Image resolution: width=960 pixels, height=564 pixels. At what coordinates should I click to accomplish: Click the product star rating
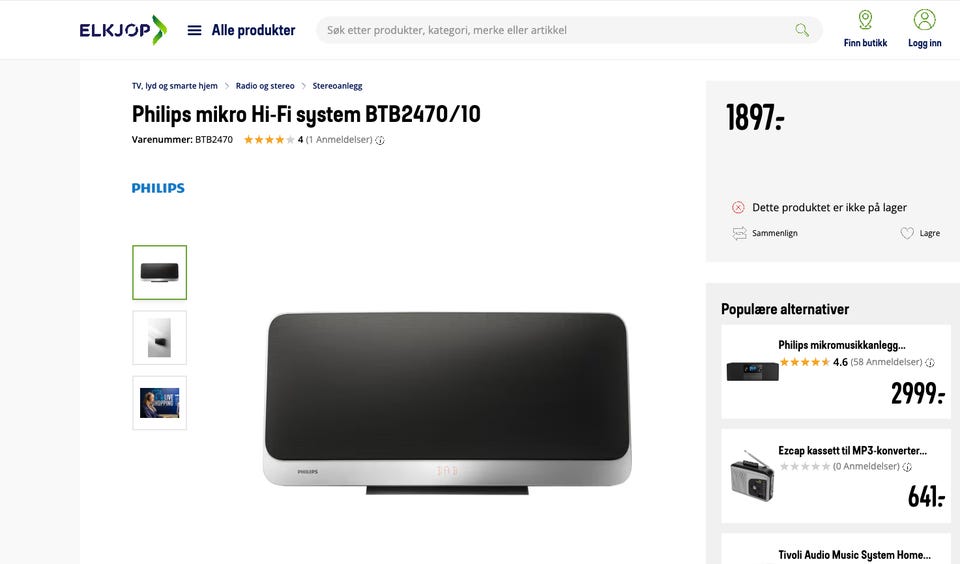click(269, 140)
